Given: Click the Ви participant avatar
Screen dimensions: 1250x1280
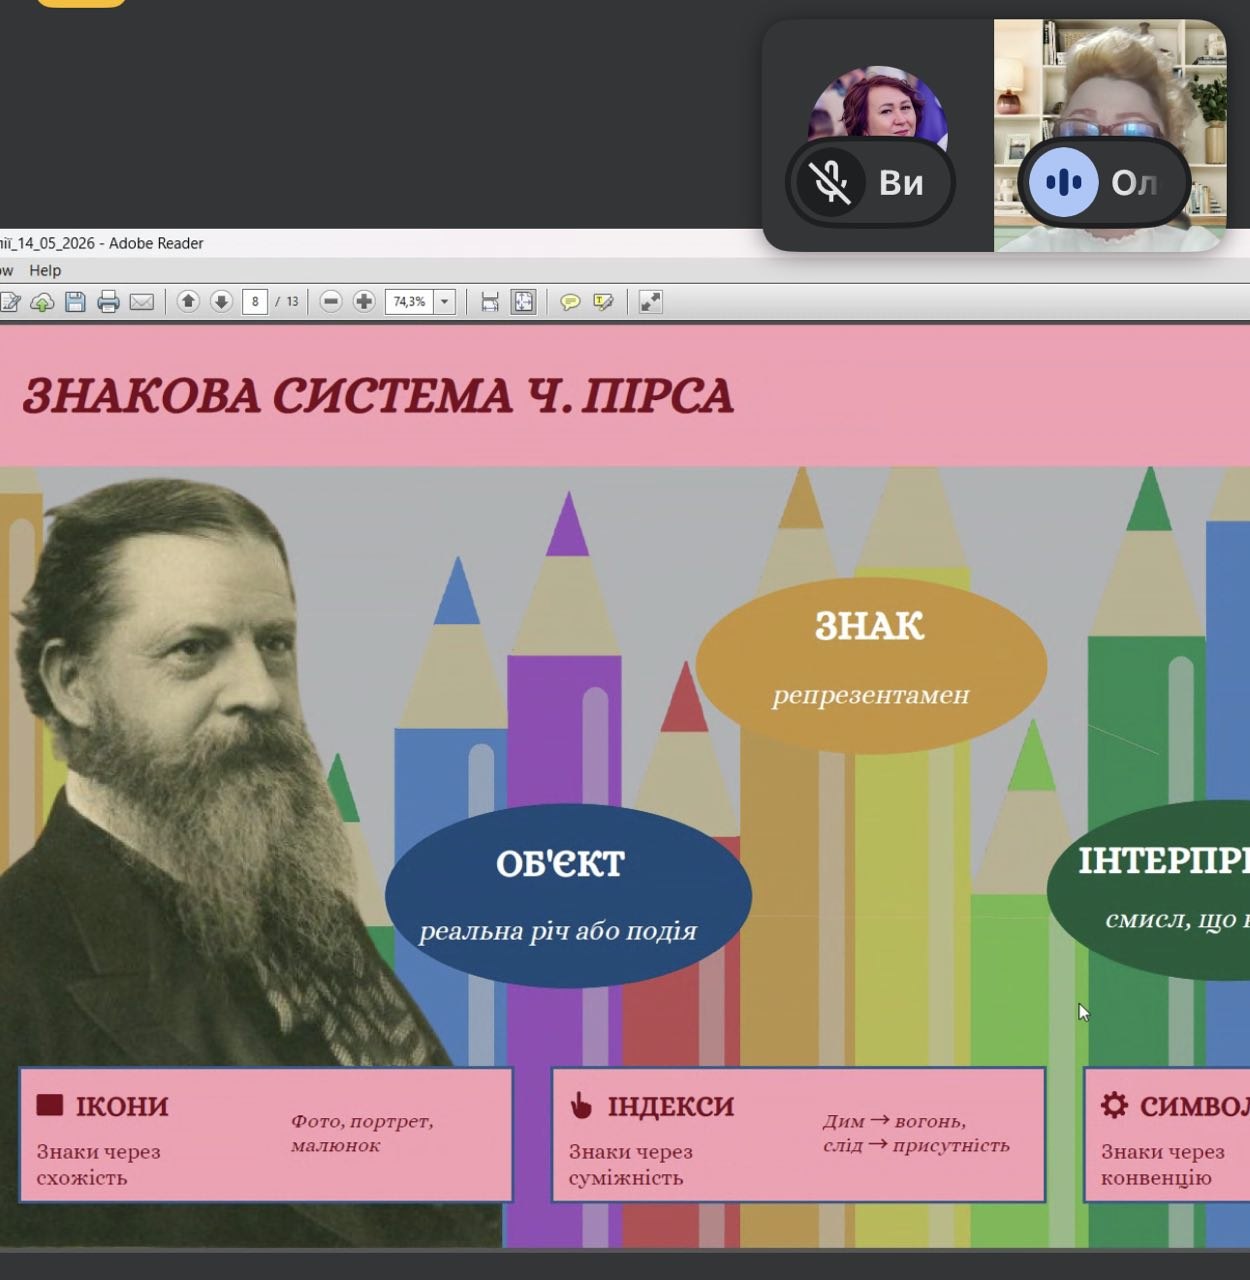Looking at the screenshot, I should coord(878,105).
